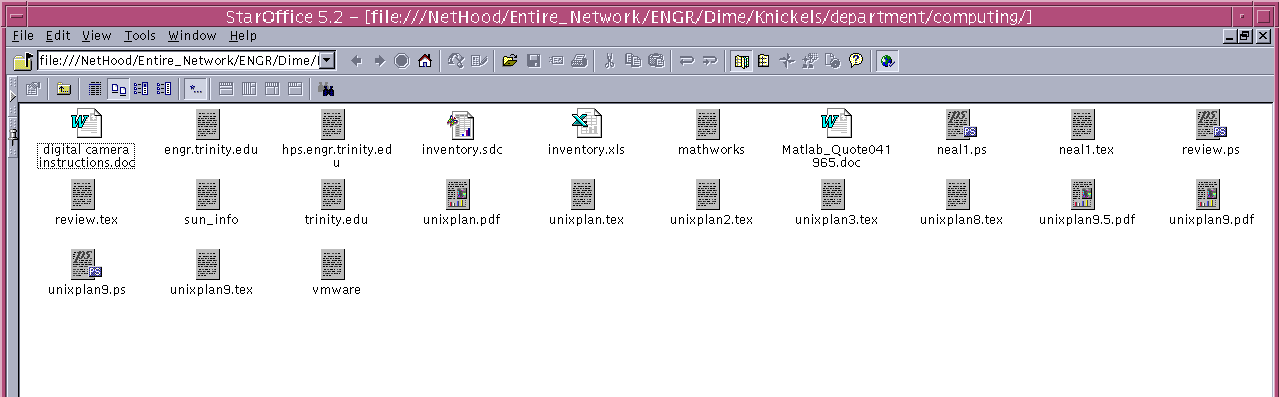Go up one folder level
Screen dimensions: 1279x397
(x=64, y=89)
